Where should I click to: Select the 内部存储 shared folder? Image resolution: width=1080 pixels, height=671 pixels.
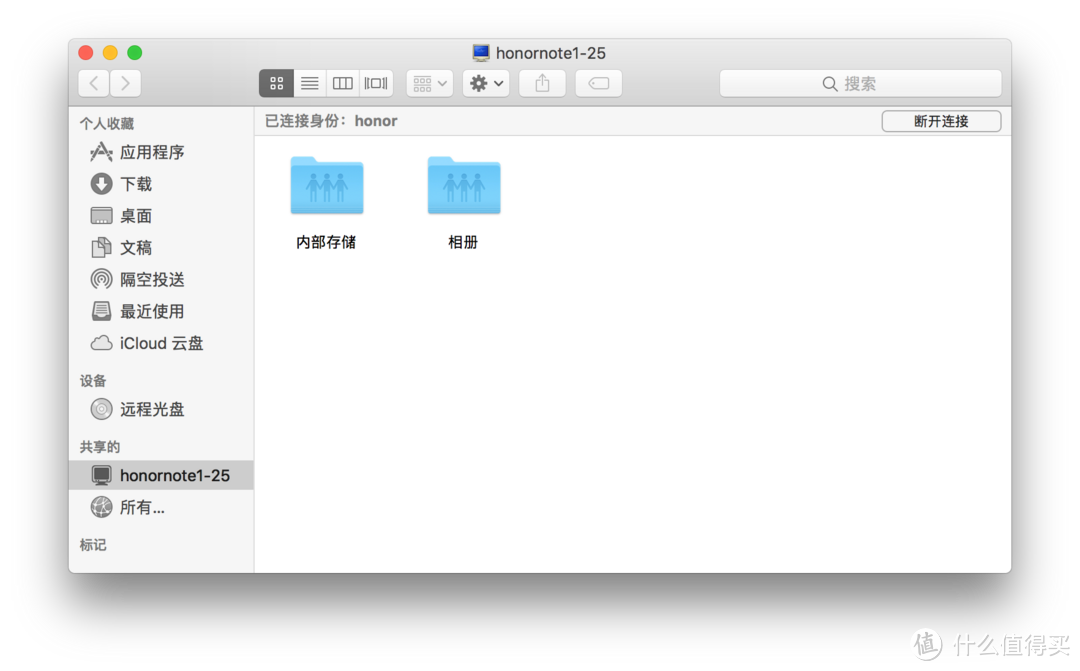pyautogui.click(x=326, y=186)
